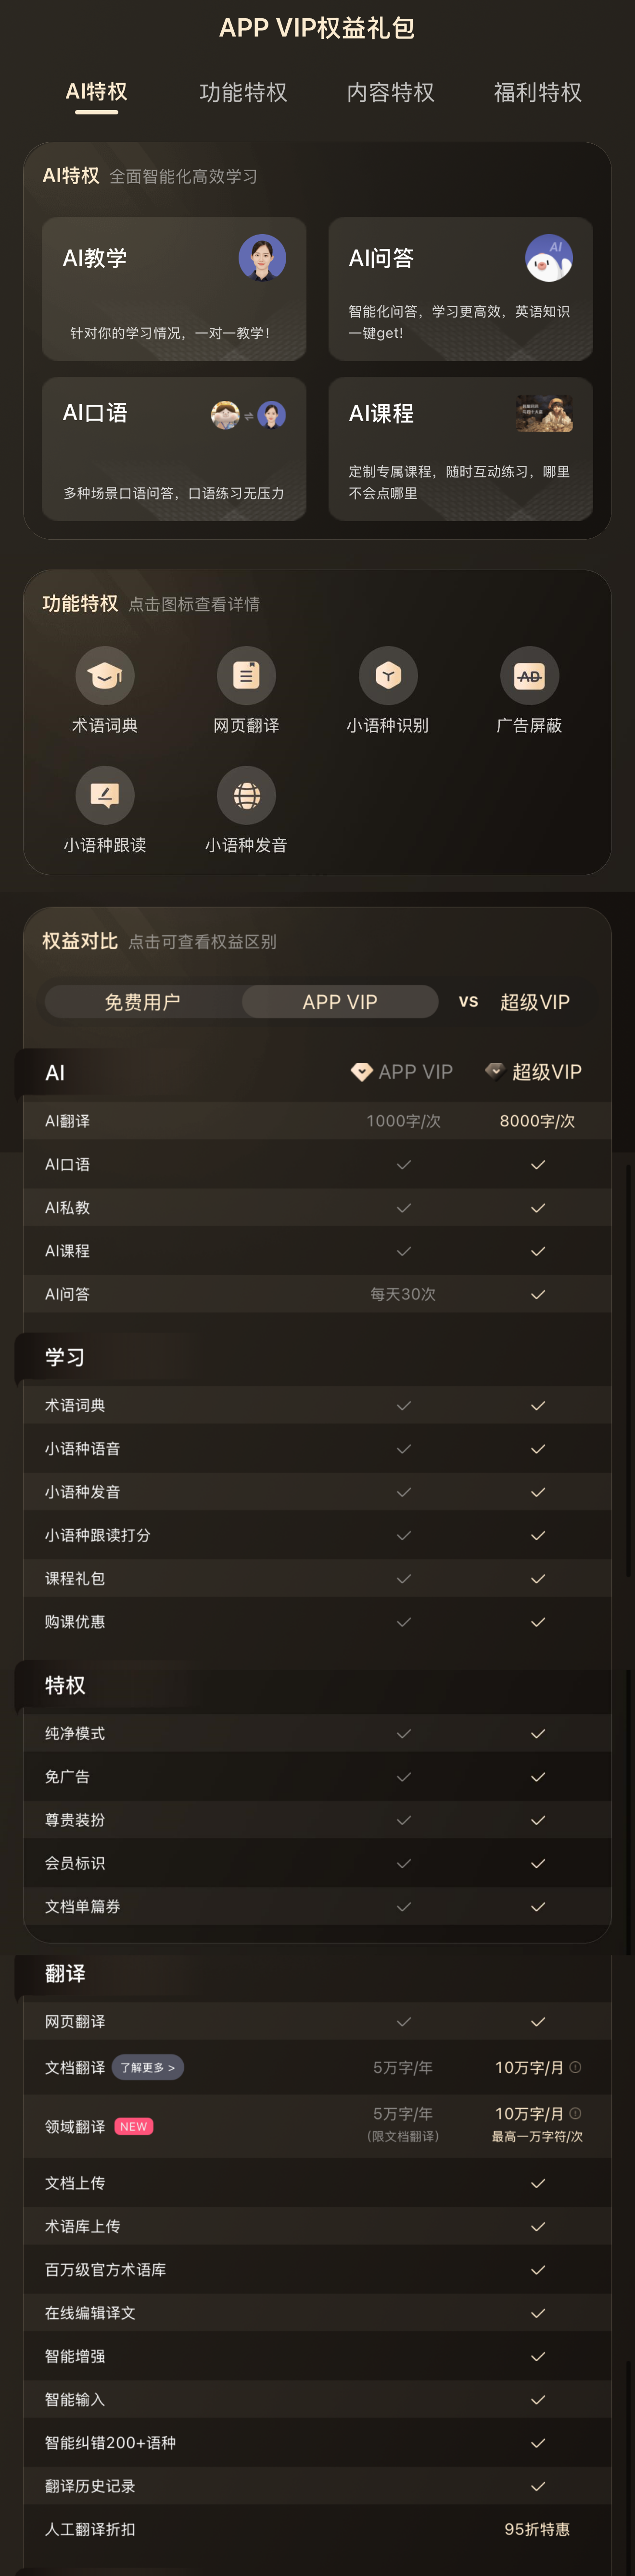635x2576 pixels.
Task: Open the AI教学 card
Action: 174,289
